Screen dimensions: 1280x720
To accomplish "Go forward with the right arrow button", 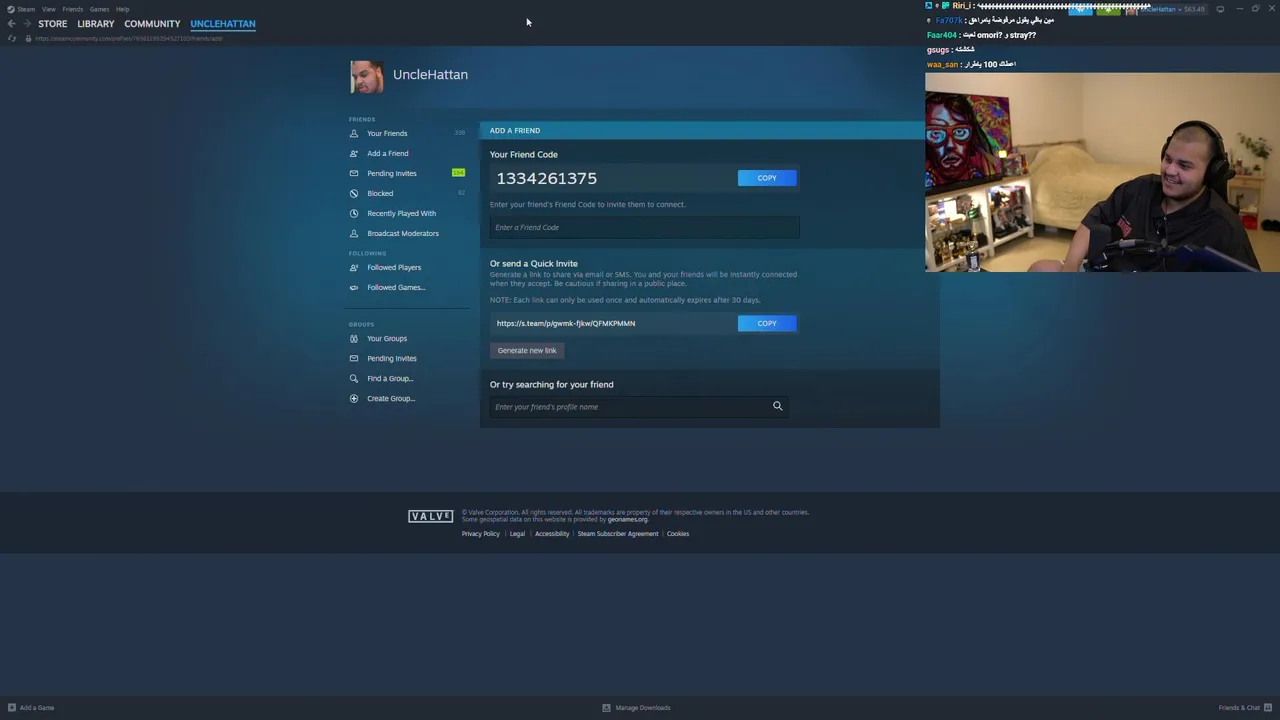I will tap(26, 23).
